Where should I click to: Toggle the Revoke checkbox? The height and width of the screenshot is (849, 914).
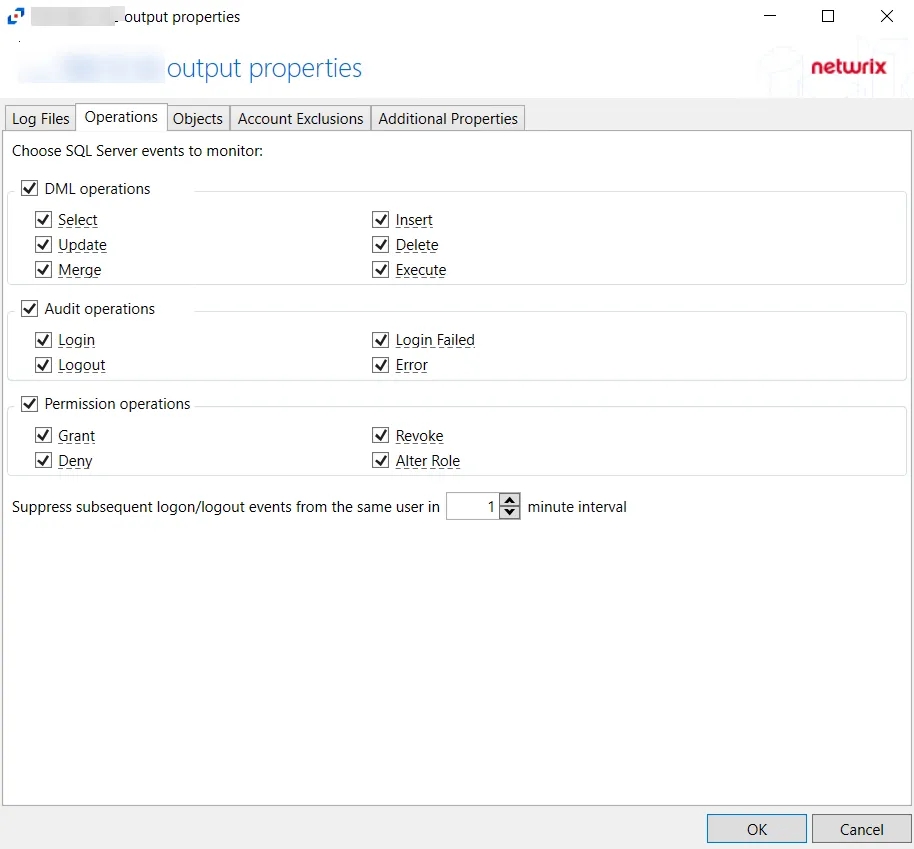(381, 435)
